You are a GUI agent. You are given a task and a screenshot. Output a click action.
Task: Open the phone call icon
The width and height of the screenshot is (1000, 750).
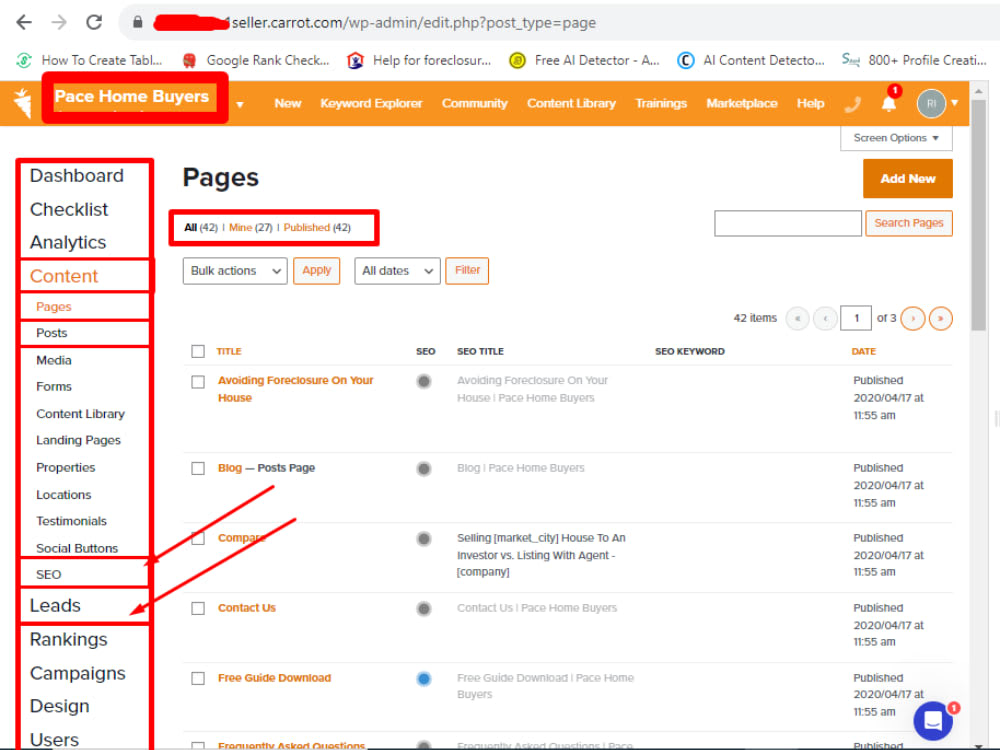point(852,104)
